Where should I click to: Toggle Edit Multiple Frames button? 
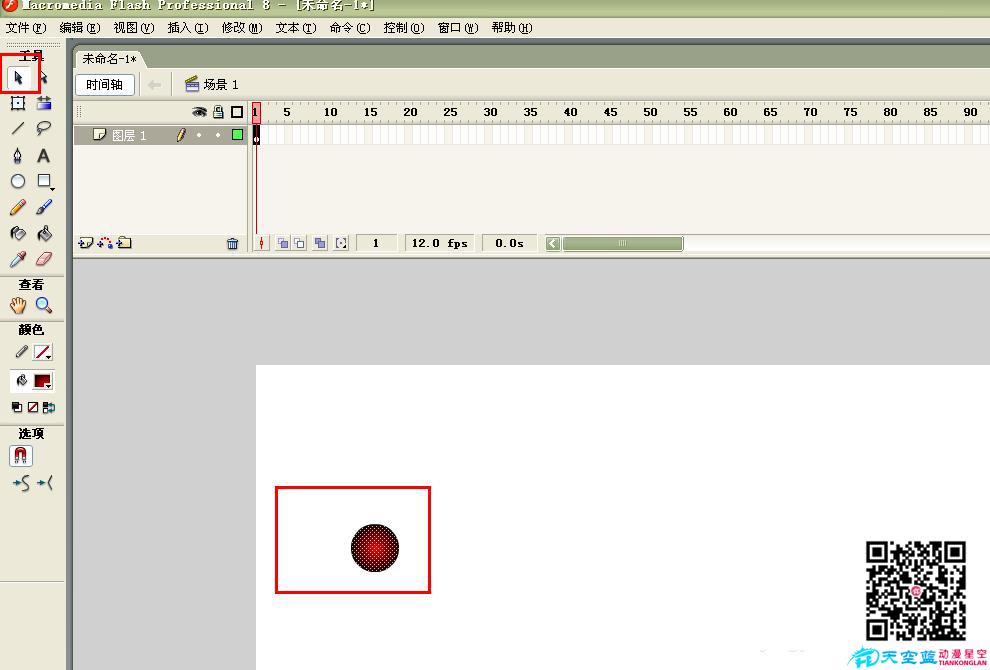[x=320, y=243]
